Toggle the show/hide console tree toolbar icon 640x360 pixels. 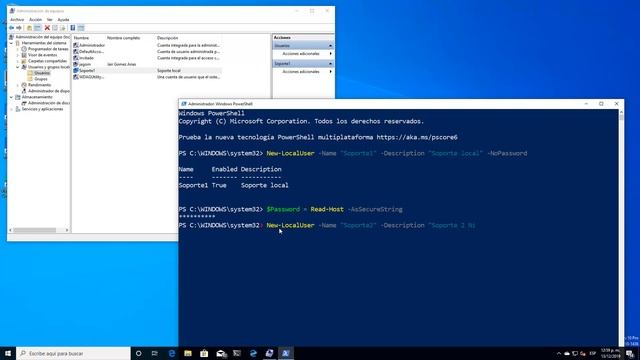pyautogui.click(x=37, y=28)
